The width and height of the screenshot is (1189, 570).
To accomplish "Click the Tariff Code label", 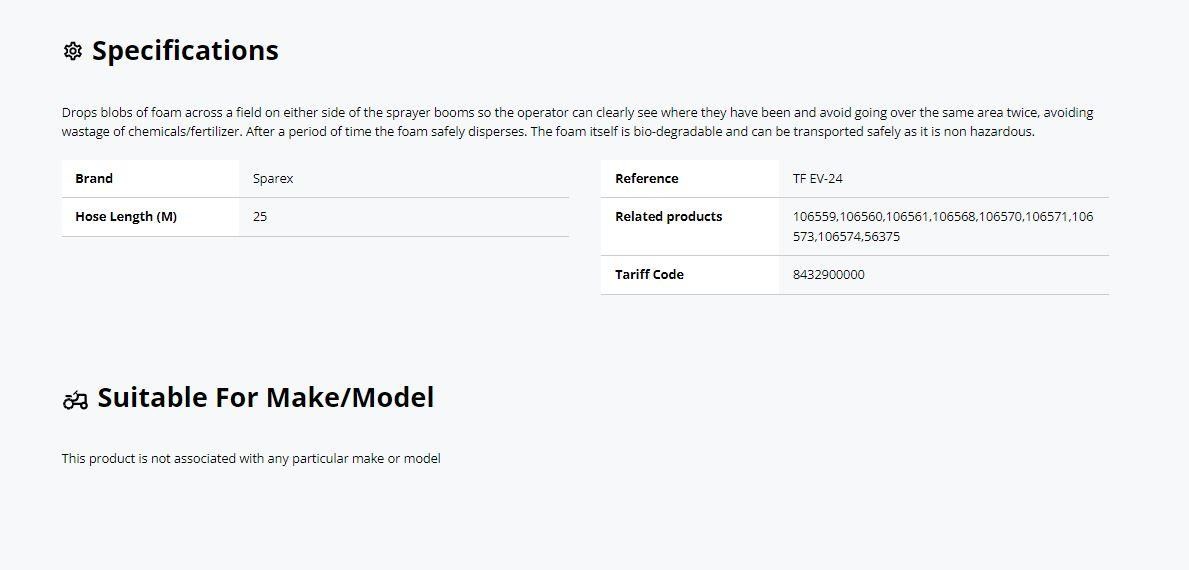I will tap(649, 274).
